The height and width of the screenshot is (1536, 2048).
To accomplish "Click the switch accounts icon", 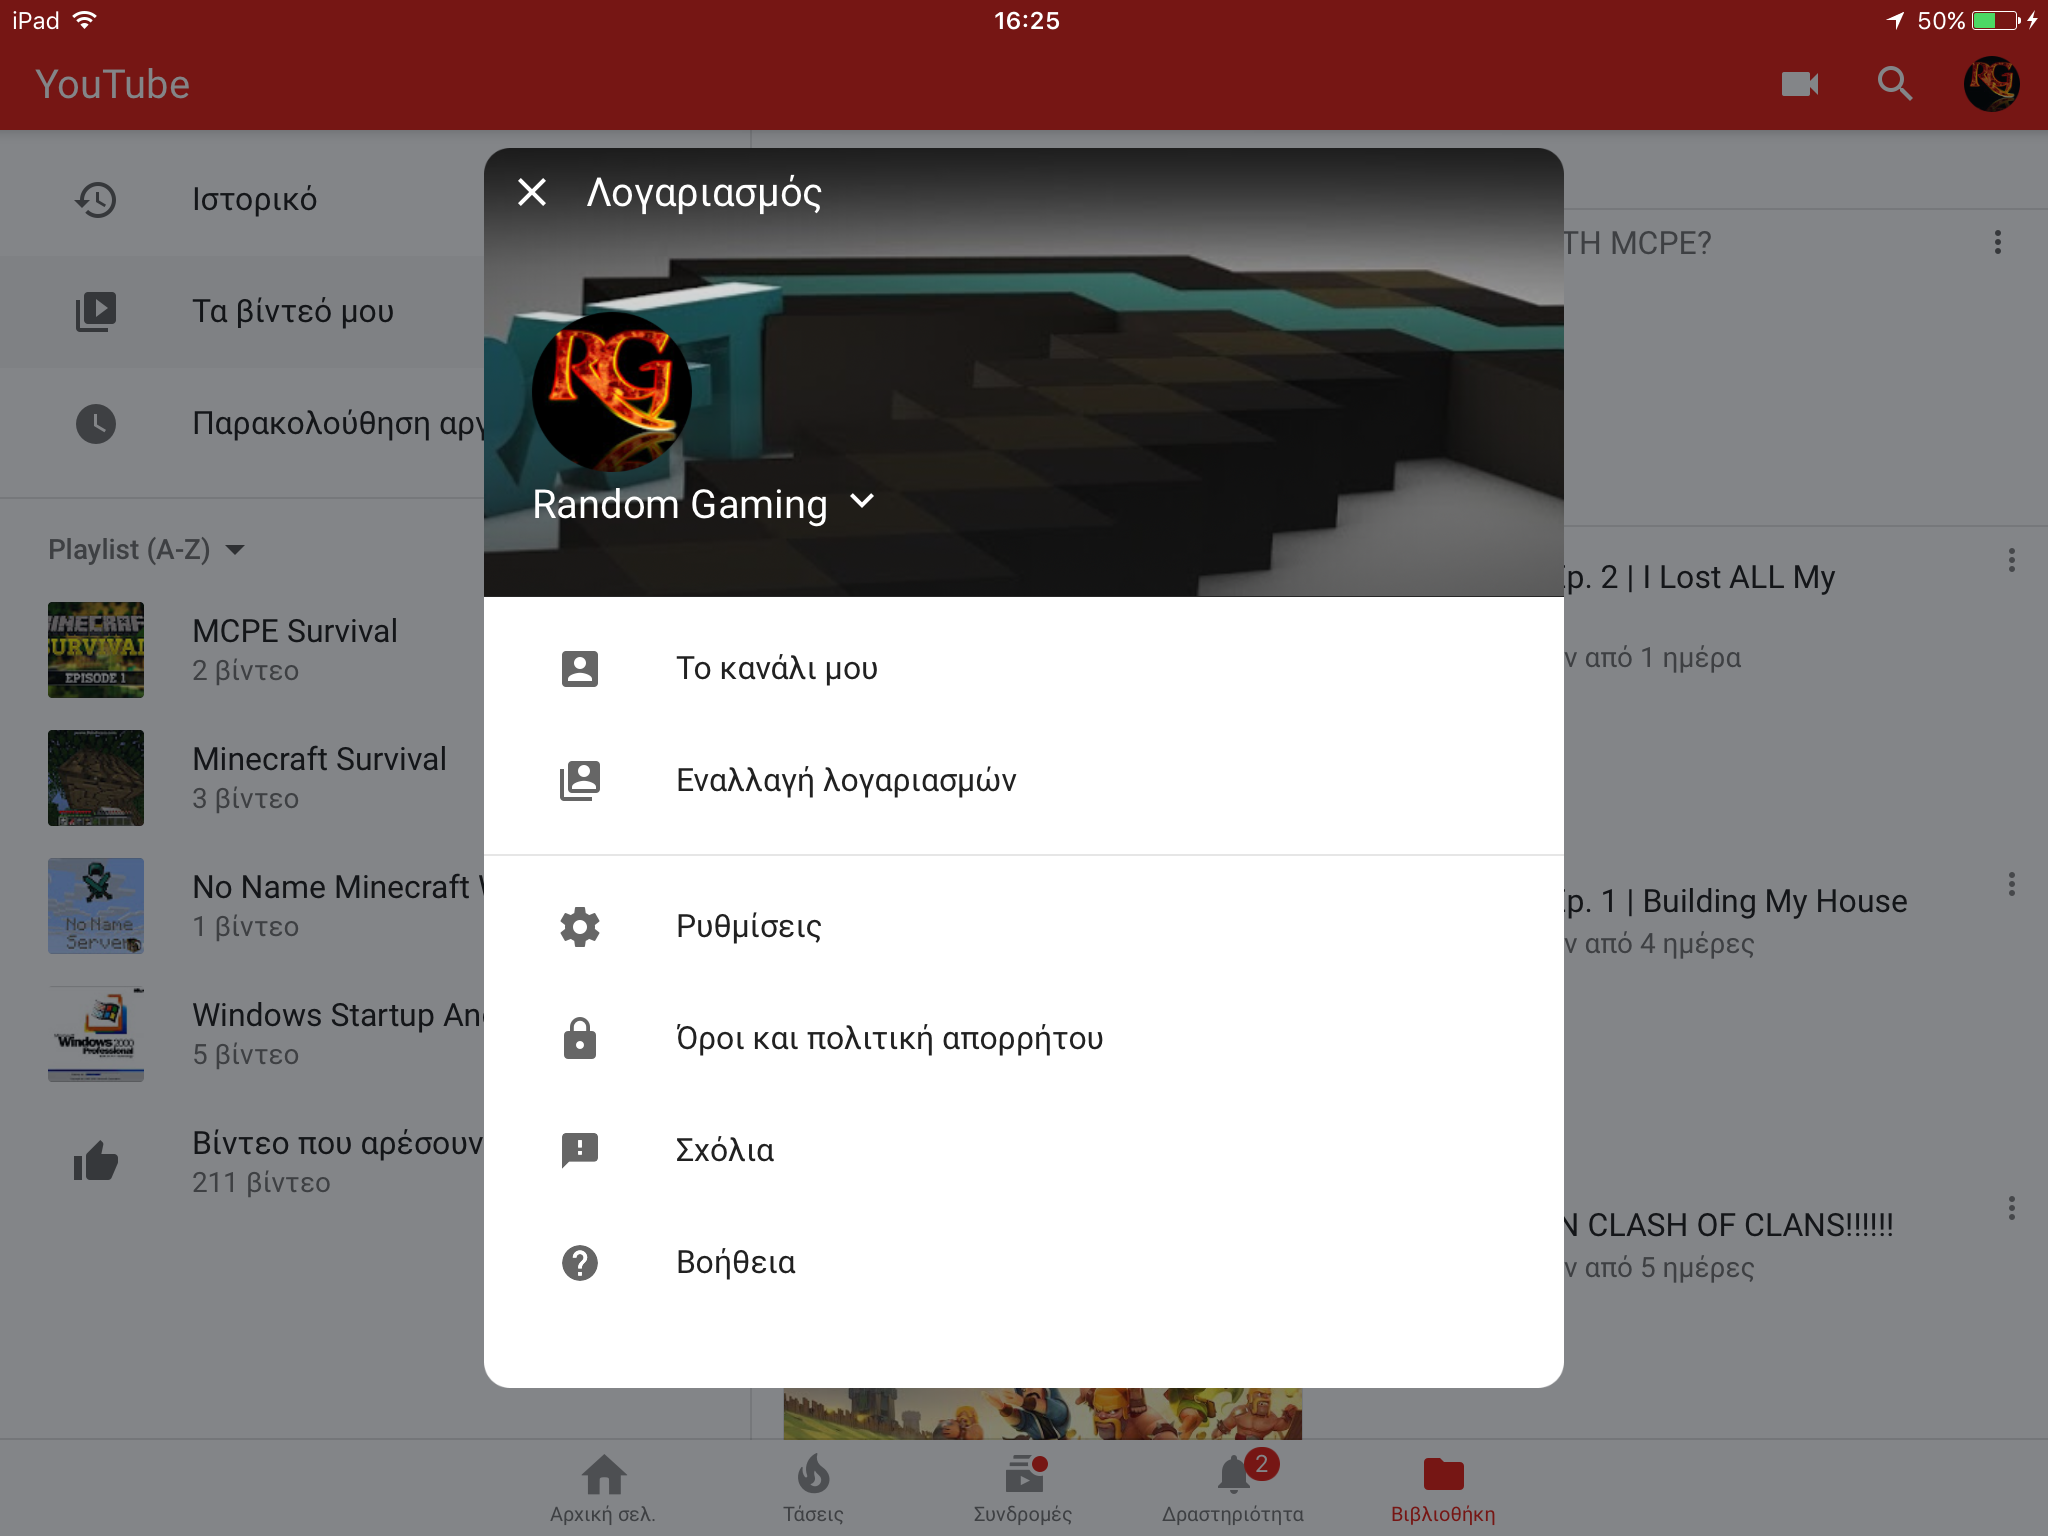I will 580,780.
